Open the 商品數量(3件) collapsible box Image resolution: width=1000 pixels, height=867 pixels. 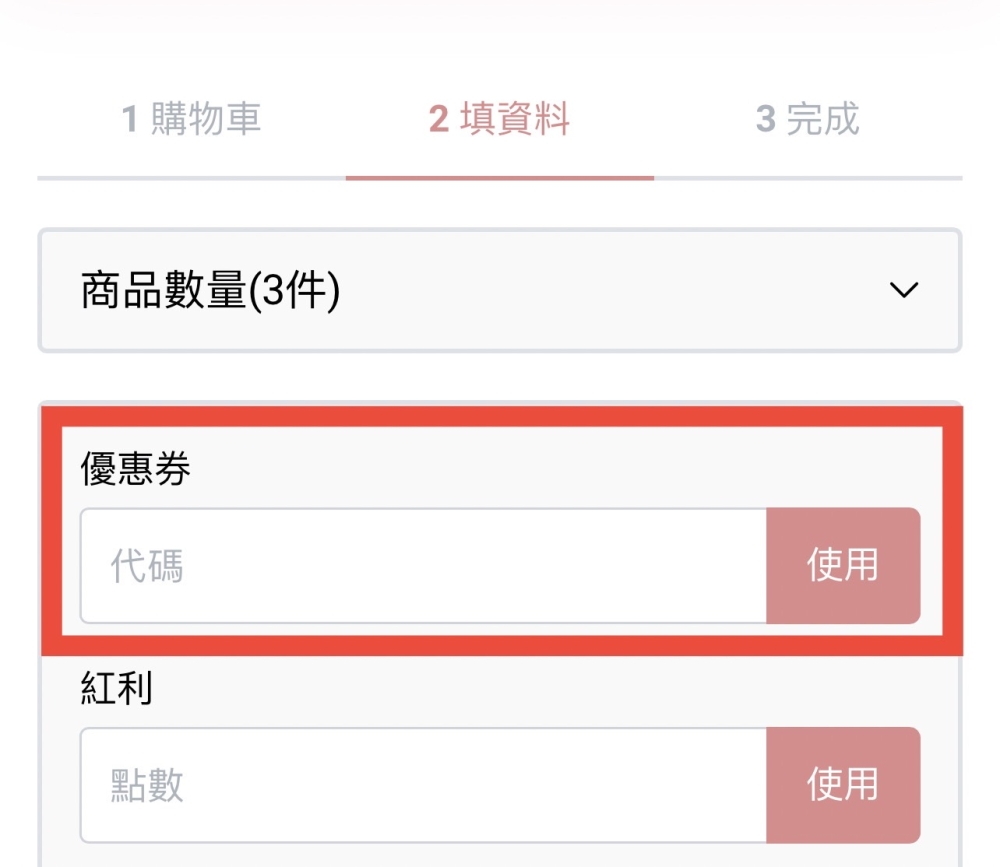coord(500,290)
